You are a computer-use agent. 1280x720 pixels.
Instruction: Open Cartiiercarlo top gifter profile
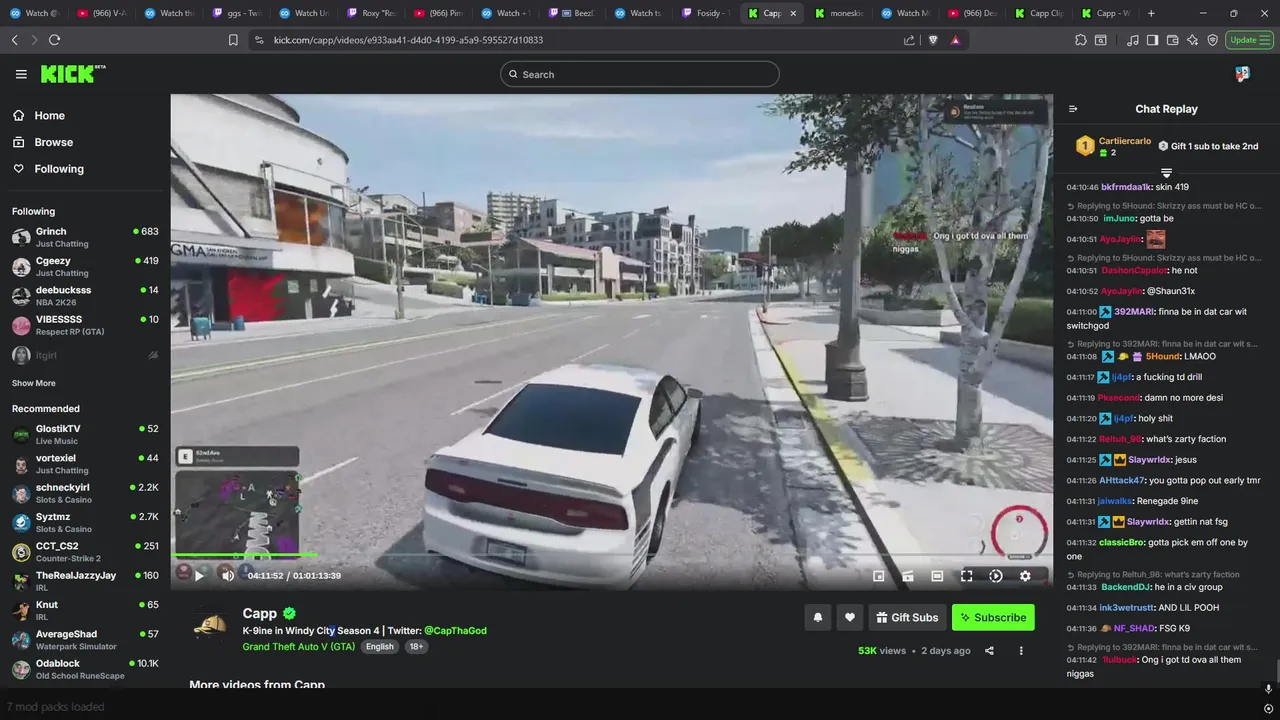pyautogui.click(x=1124, y=141)
